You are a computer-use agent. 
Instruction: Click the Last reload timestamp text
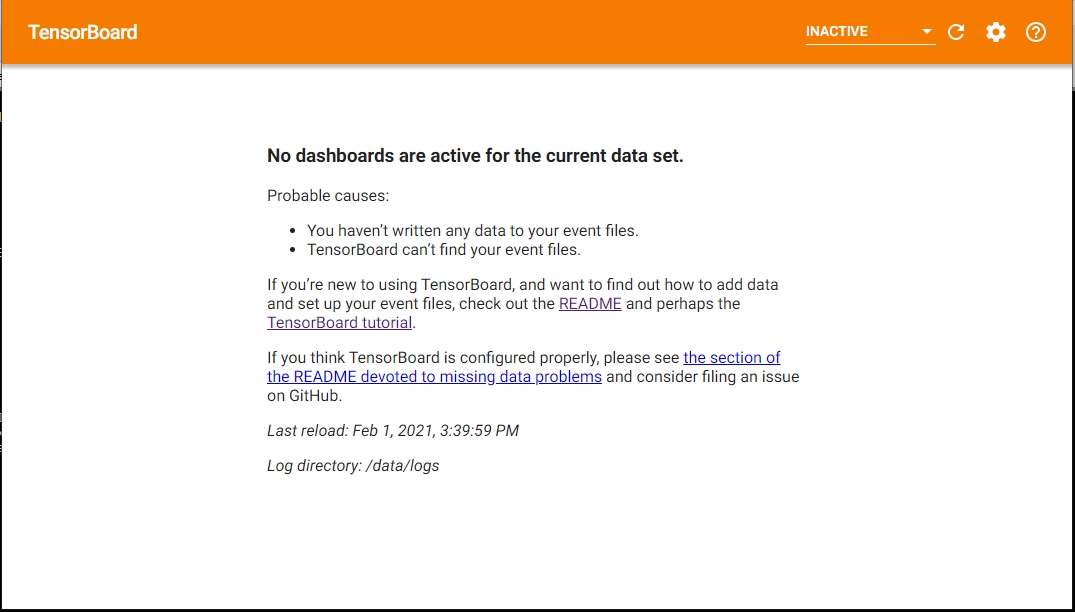(x=393, y=431)
